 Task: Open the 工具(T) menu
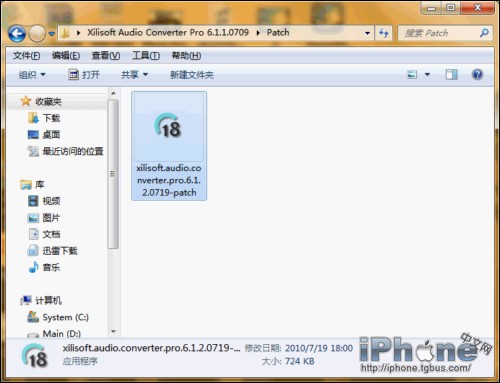point(146,56)
